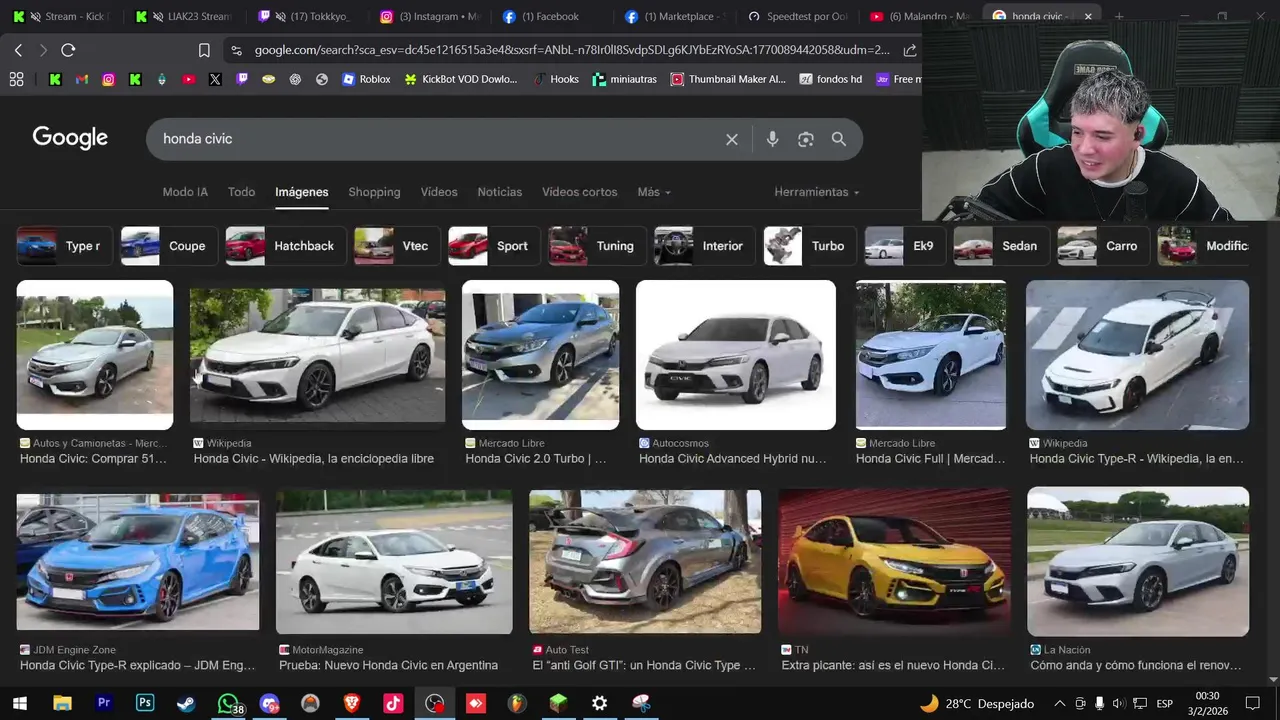Open the apps grid in the bookmarks bar
The width and height of the screenshot is (1280, 720).
tap(16, 79)
